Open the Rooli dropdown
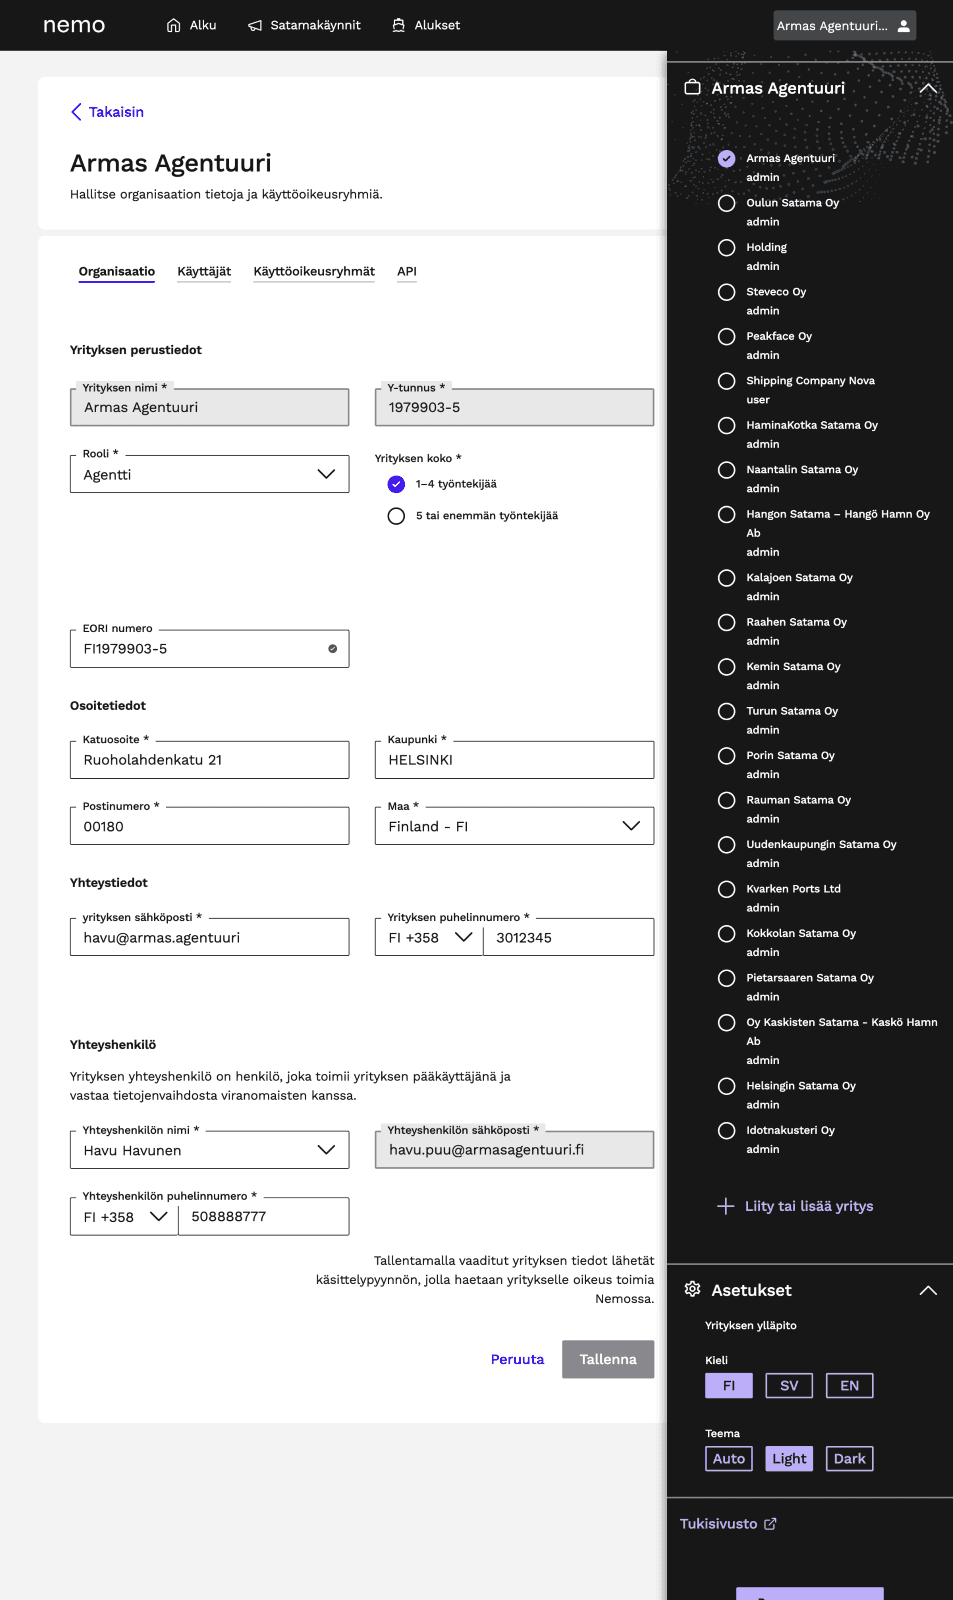 [210, 474]
